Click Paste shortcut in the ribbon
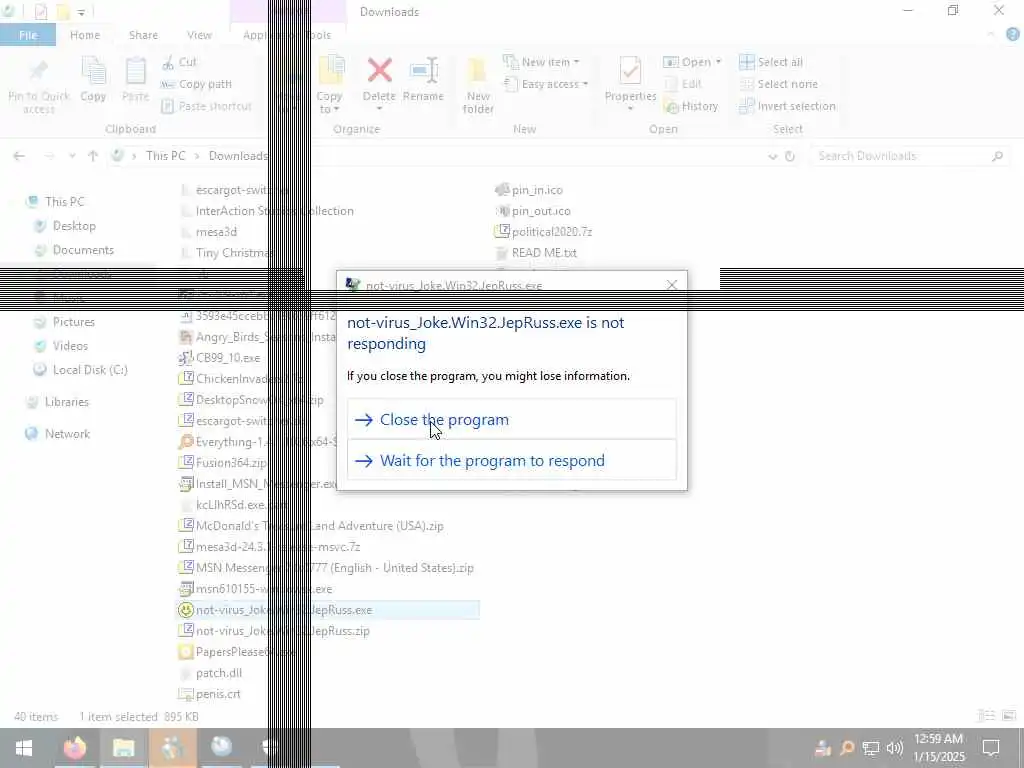1024x768 pixels. pos(206,106)
